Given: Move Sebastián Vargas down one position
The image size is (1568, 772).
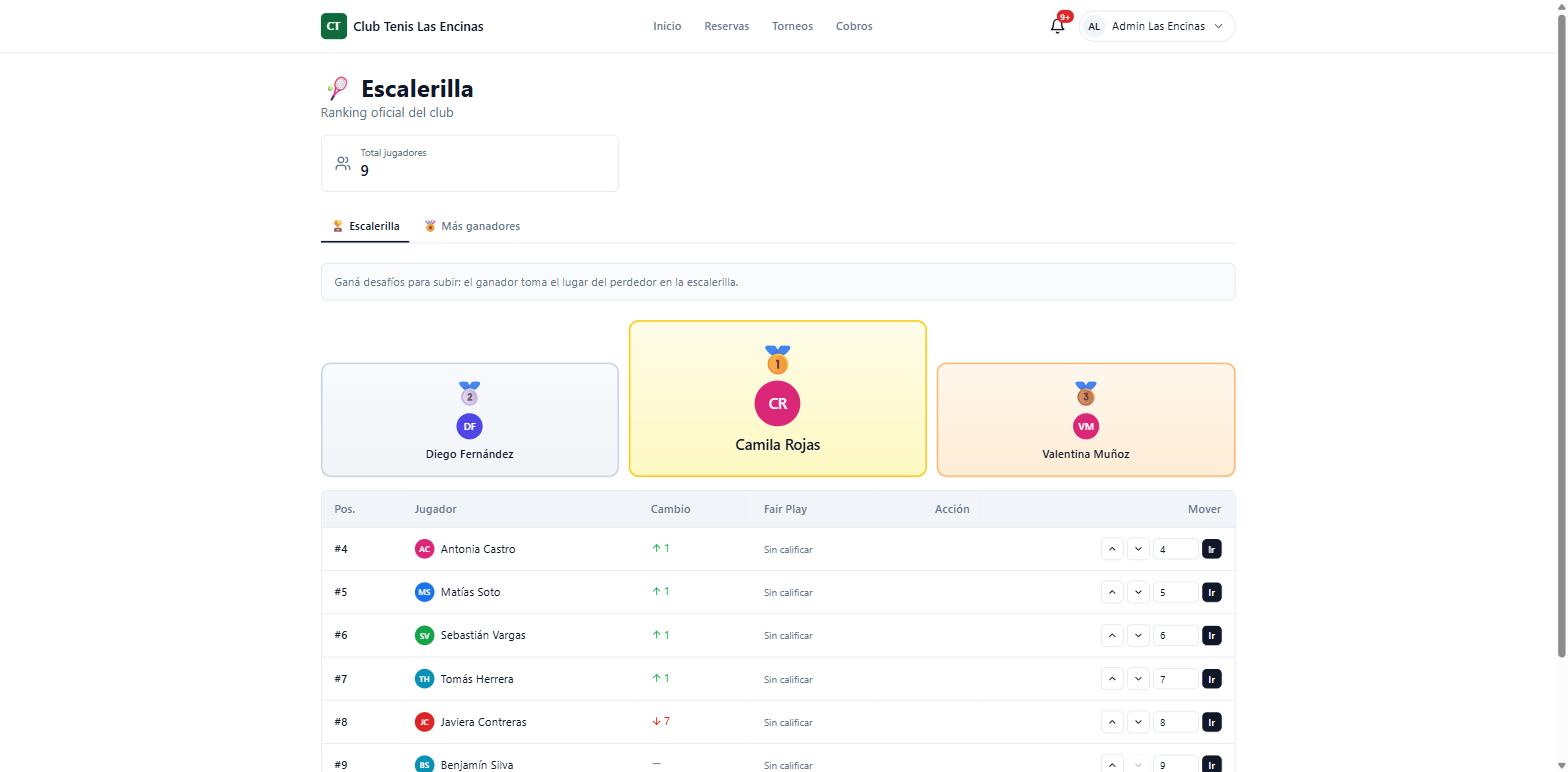Looking at the screenshot, I should pos(1138,635).
